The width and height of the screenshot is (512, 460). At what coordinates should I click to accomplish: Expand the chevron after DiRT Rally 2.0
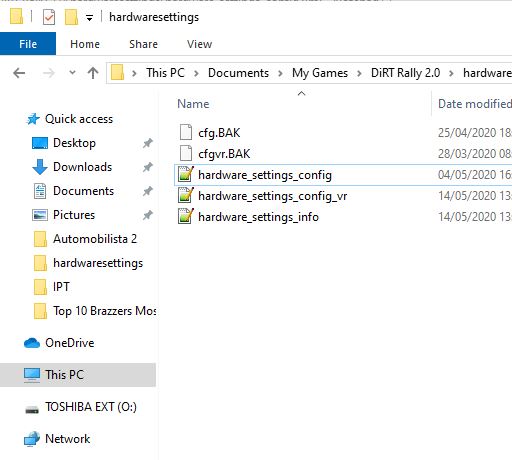tap(451, 73)
